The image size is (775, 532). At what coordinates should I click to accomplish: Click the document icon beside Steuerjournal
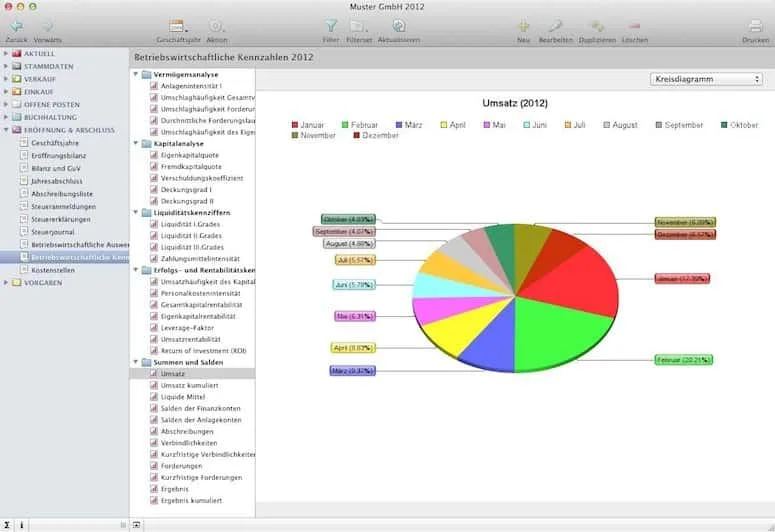click(24, 232)
